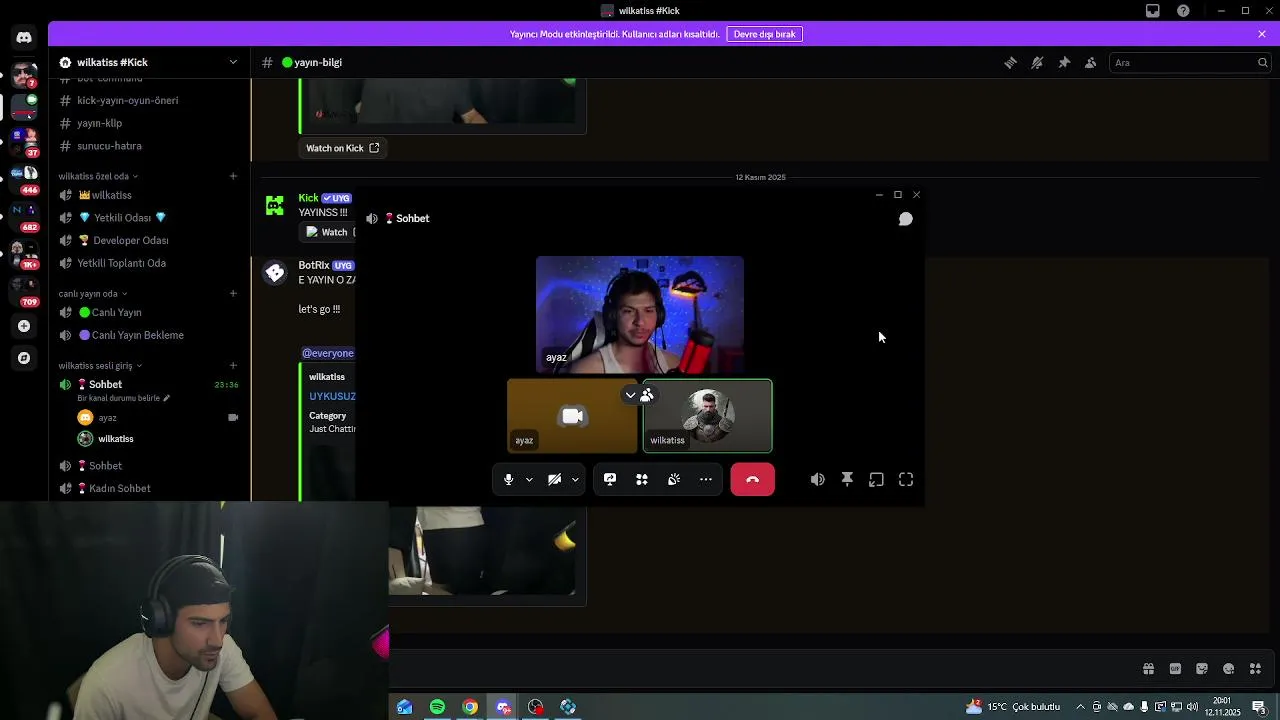Show hidden system tray icons arrow
The image size is (1280, 720).
[x=1080, y=707]
